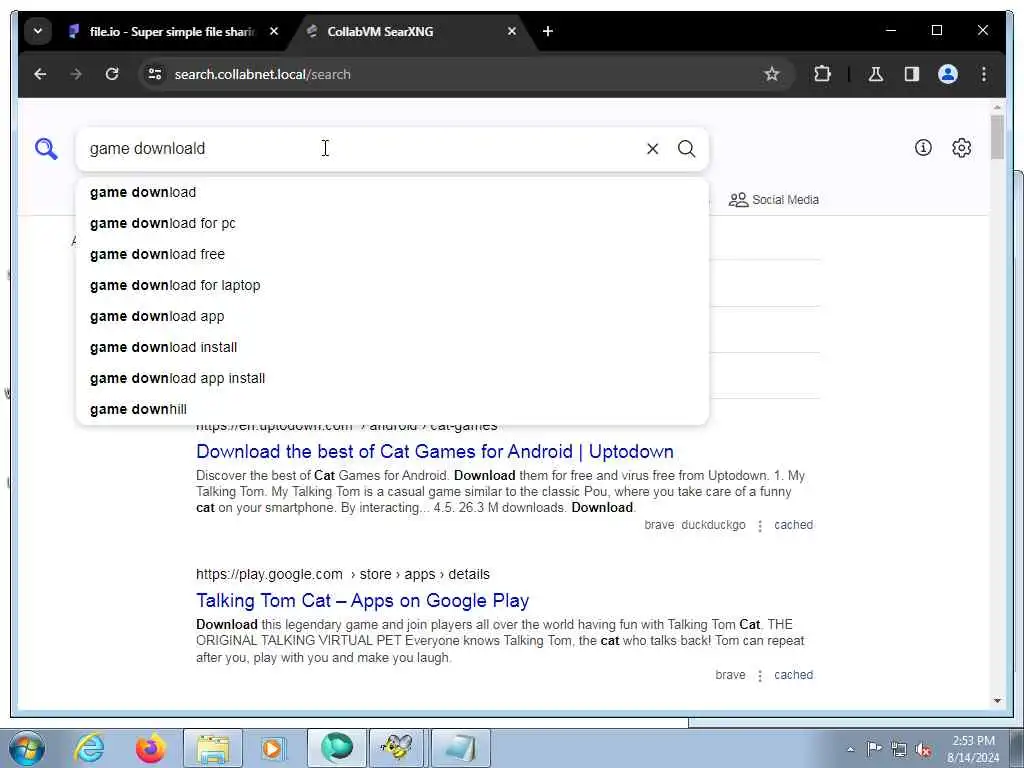
Task: Open Uptodown Cat Games result link
Action: (435, 452)
